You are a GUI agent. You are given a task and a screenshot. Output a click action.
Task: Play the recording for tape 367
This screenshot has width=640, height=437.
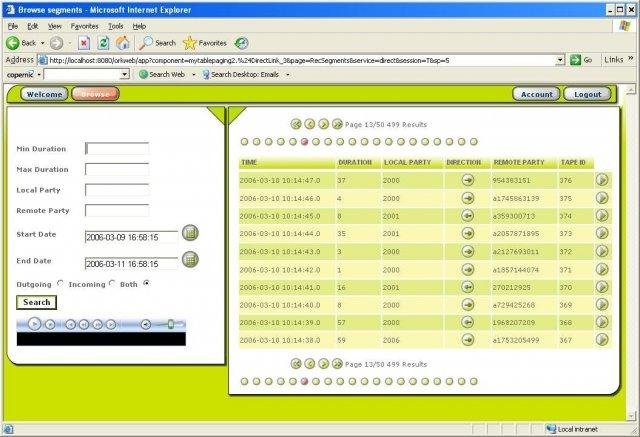coord(602,340)
